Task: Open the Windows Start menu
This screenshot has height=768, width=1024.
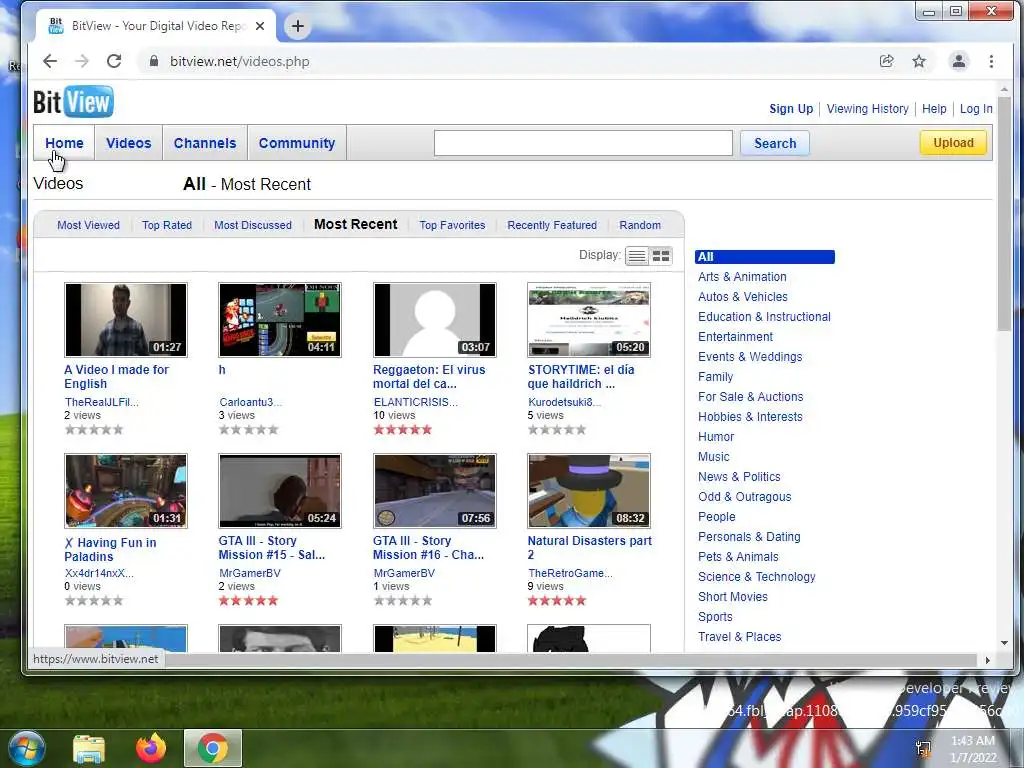Action: 26,748
